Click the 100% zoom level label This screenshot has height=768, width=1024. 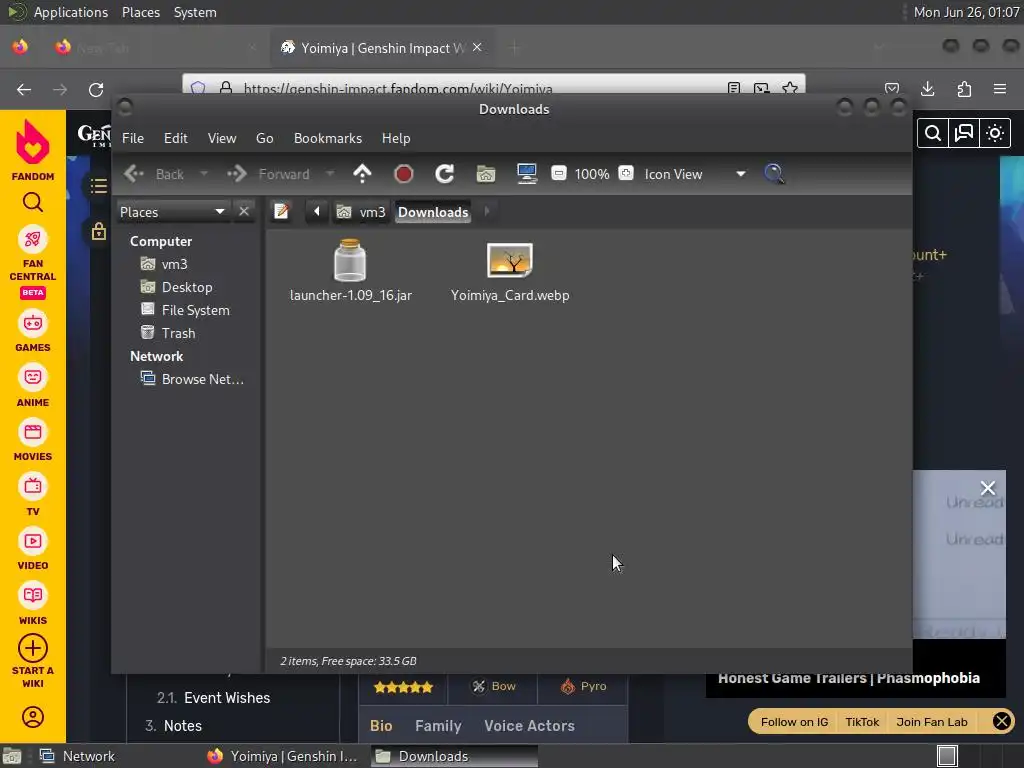click(x=592, y=174)
